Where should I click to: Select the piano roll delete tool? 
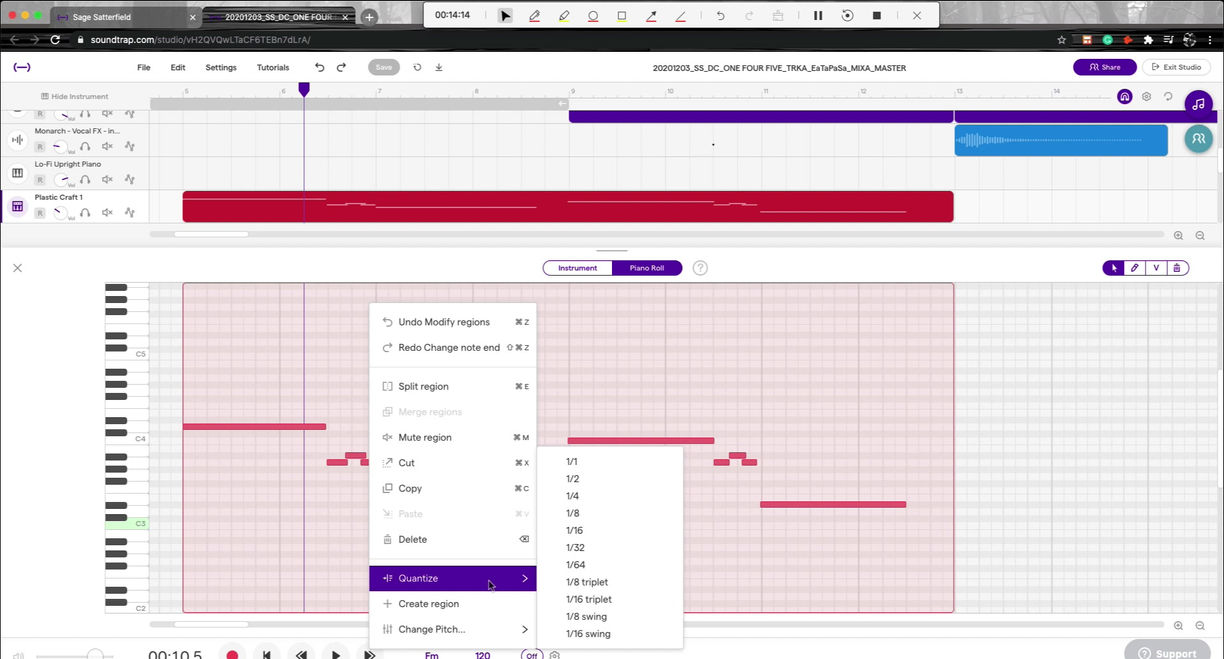pyautogui.click(x=1177, y=268)
